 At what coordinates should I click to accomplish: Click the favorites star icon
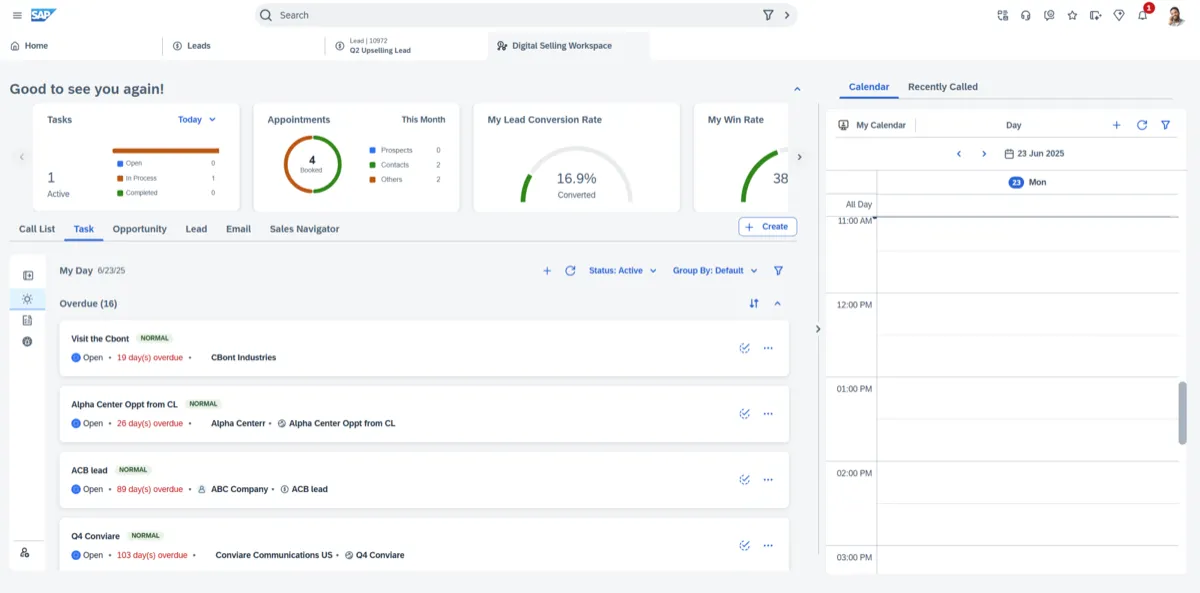click(x=1071, y=15)
